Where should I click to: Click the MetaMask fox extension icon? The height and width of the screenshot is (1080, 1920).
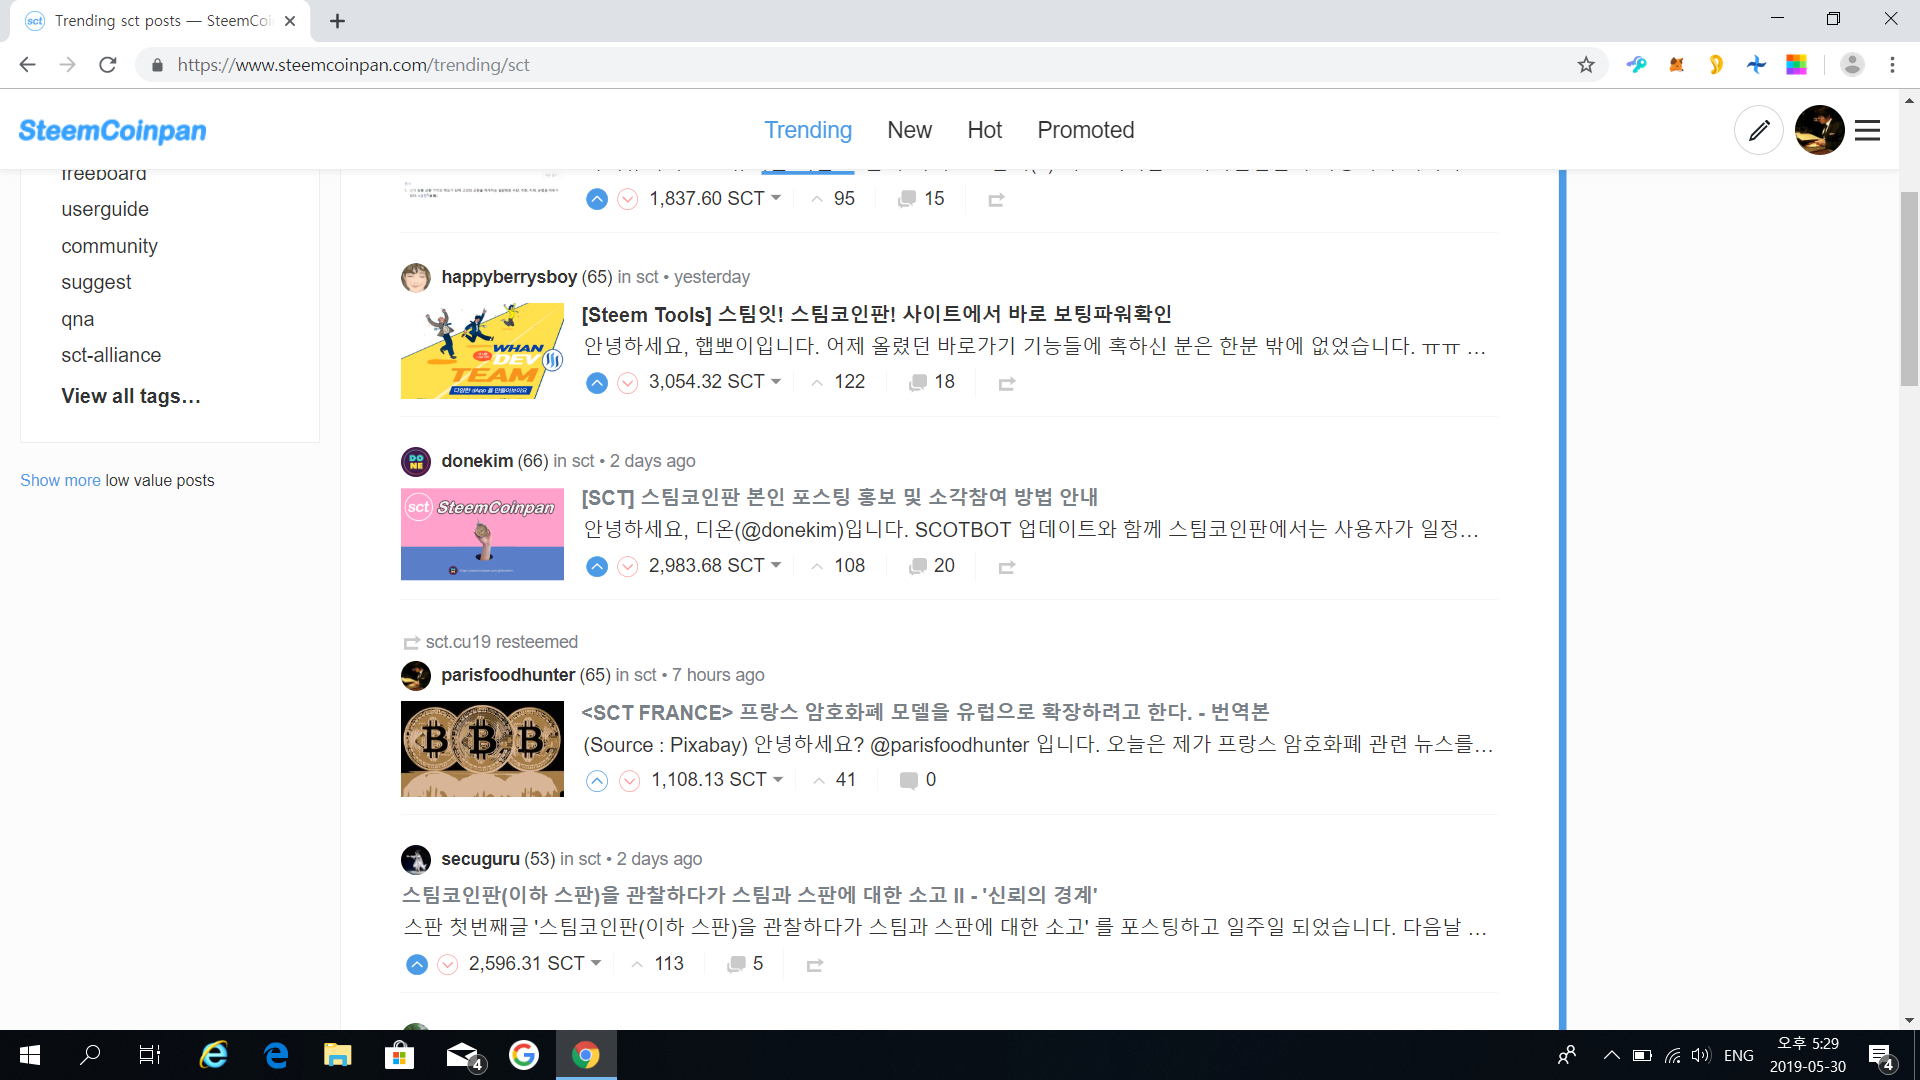(x=1676, y=65)
